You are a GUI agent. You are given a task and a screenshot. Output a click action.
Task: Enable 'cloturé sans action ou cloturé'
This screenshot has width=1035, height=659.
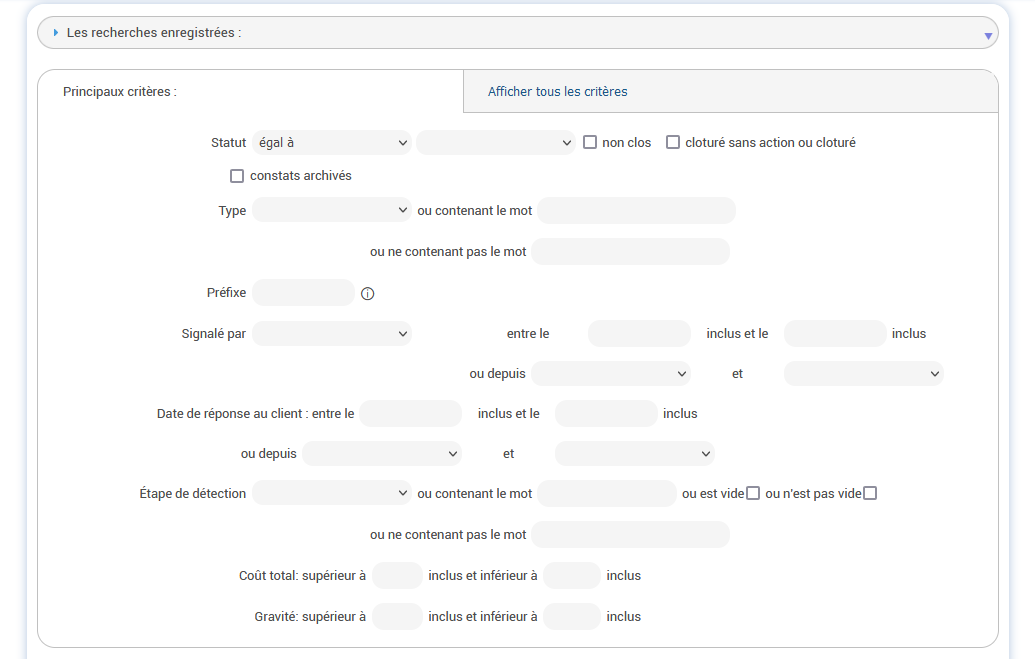673,142
